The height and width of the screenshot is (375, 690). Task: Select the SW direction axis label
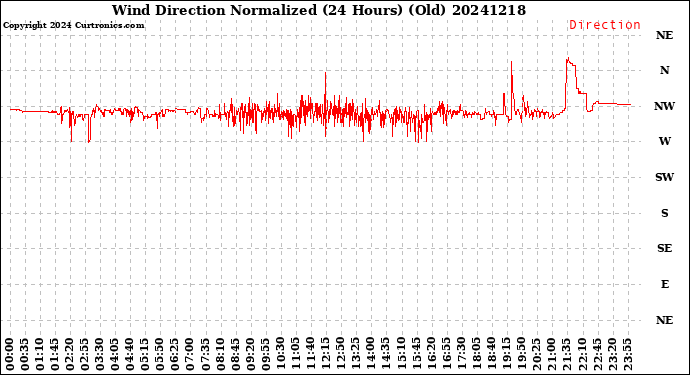(x=664, y=177)
